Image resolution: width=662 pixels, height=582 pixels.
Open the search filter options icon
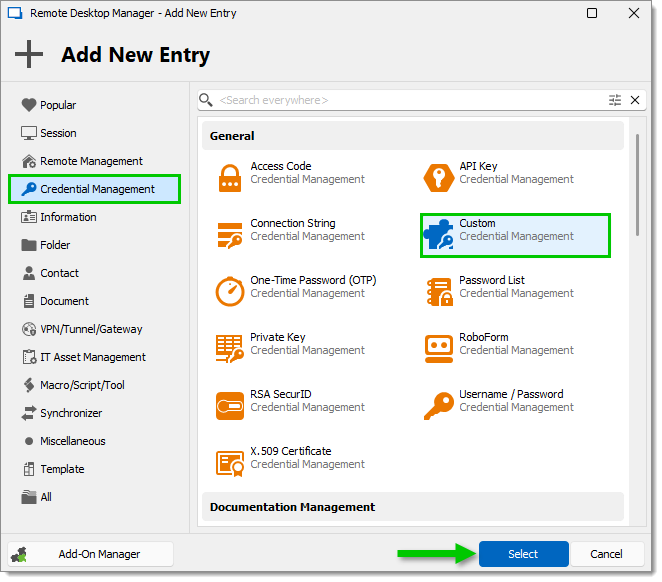click(x=615, y=100)
